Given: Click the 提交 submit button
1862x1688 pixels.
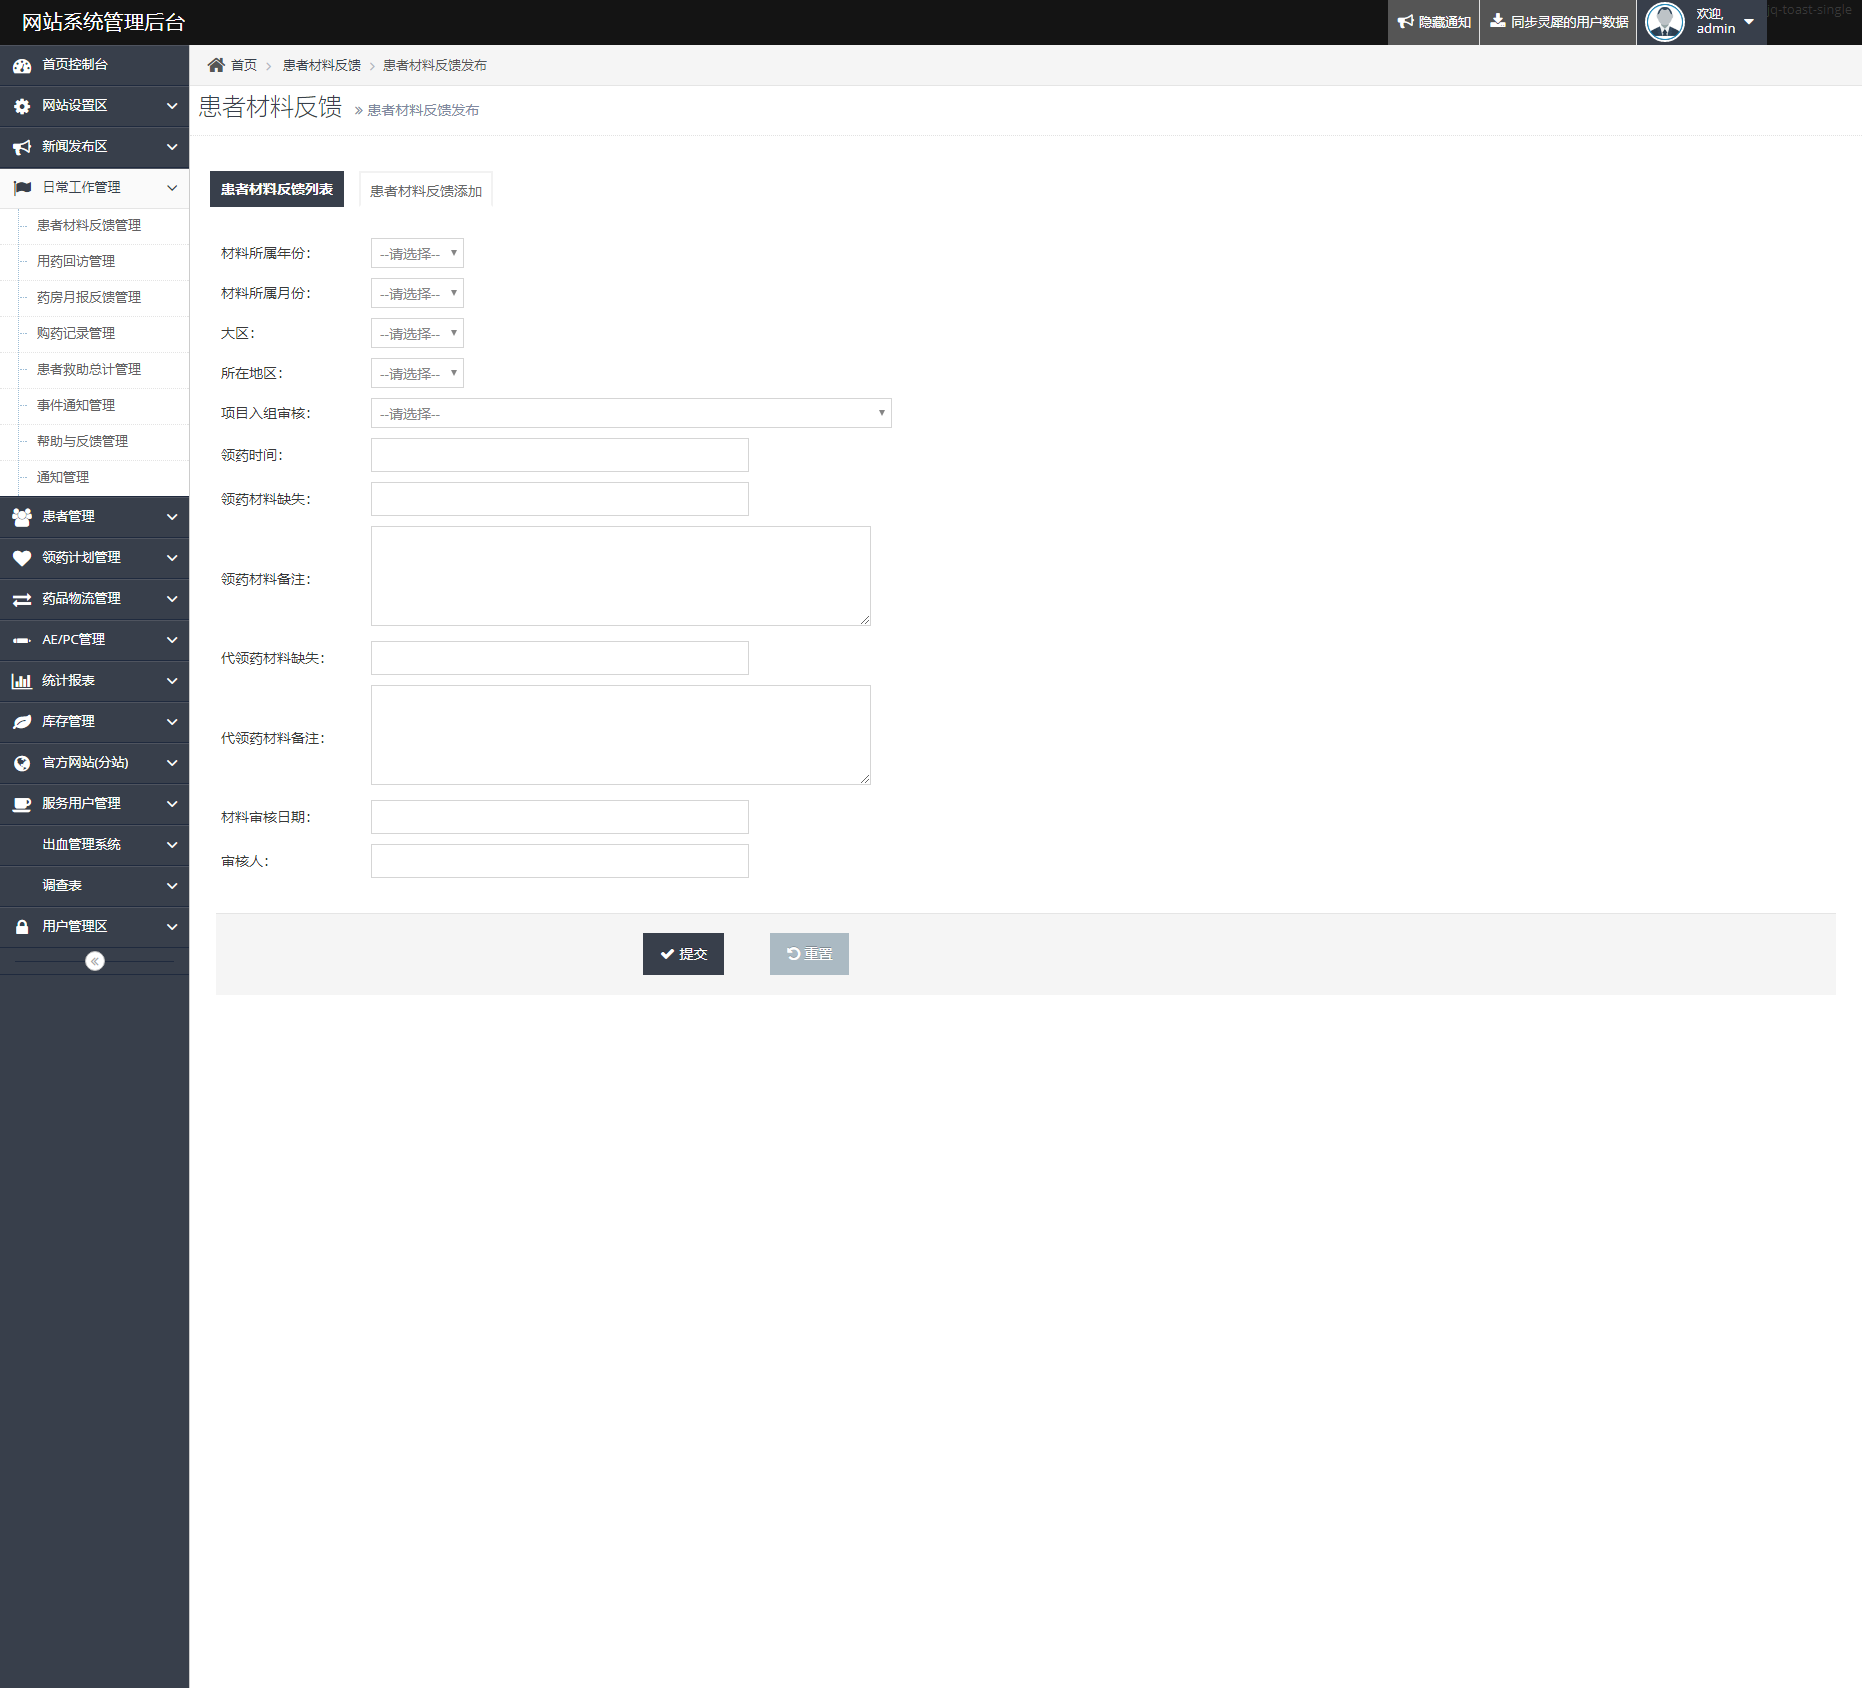Looking at the screenshot, I should coord(683,954).
